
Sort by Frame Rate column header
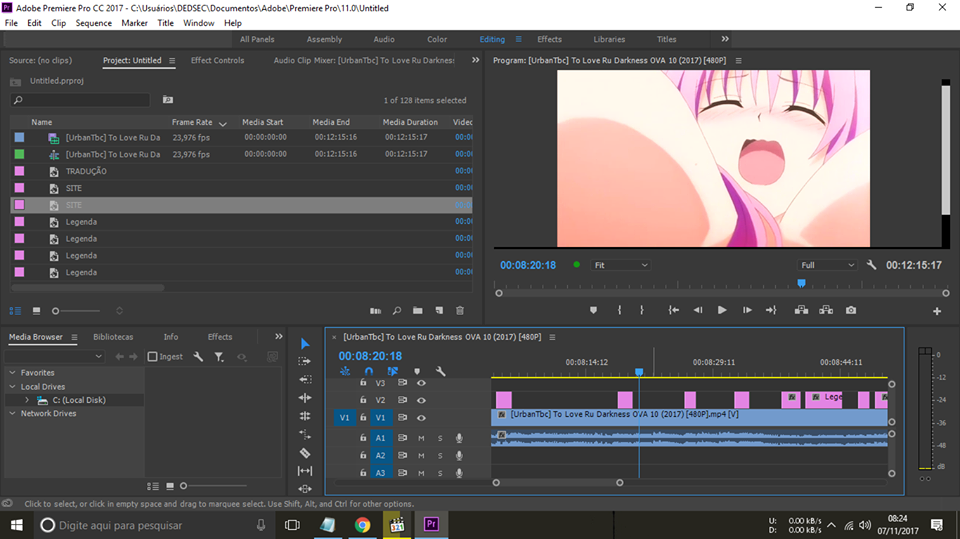[x=192, y=122]
